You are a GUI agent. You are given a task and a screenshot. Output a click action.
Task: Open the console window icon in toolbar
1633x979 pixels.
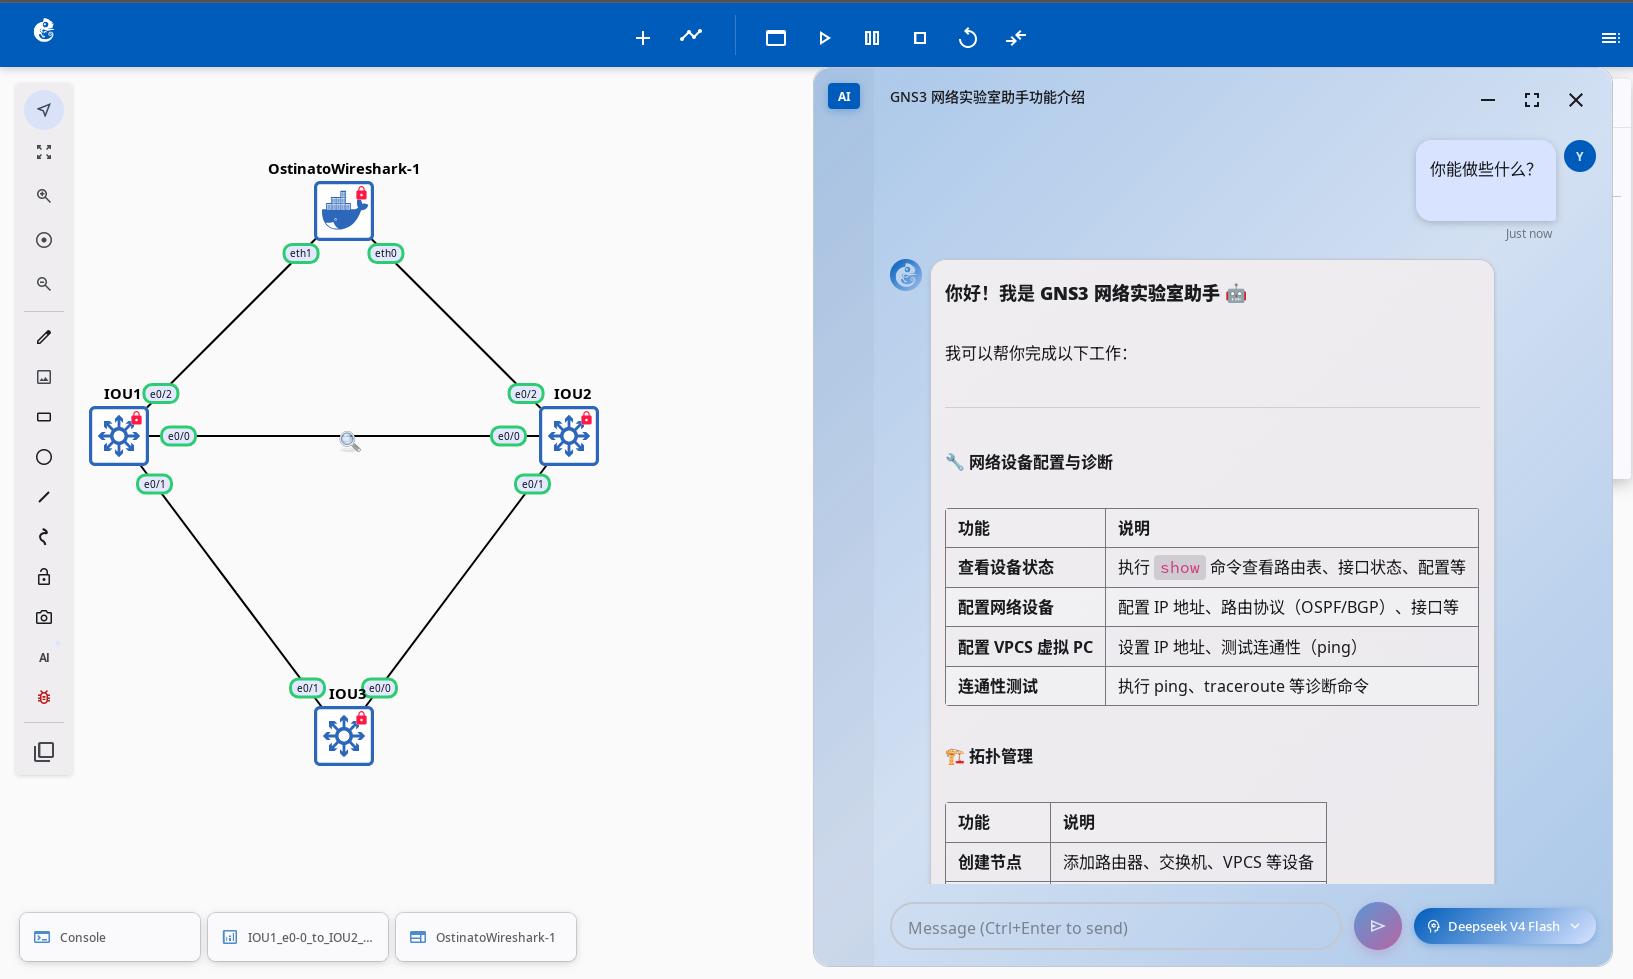(776, 38)
